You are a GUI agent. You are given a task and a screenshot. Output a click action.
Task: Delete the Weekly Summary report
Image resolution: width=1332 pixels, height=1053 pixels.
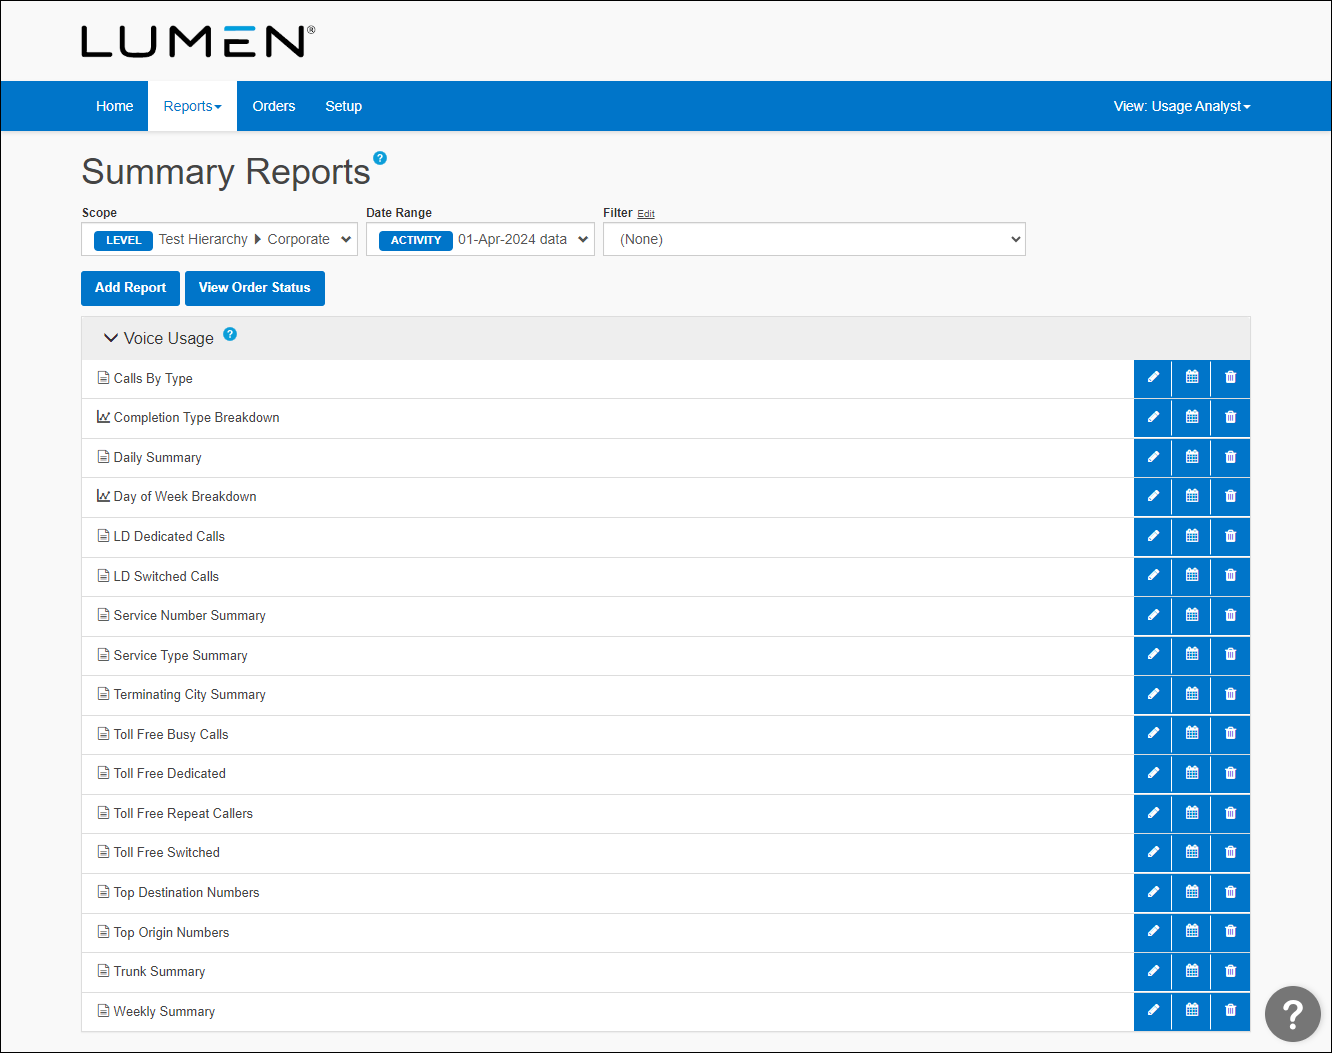(x=1231, y=1011)
